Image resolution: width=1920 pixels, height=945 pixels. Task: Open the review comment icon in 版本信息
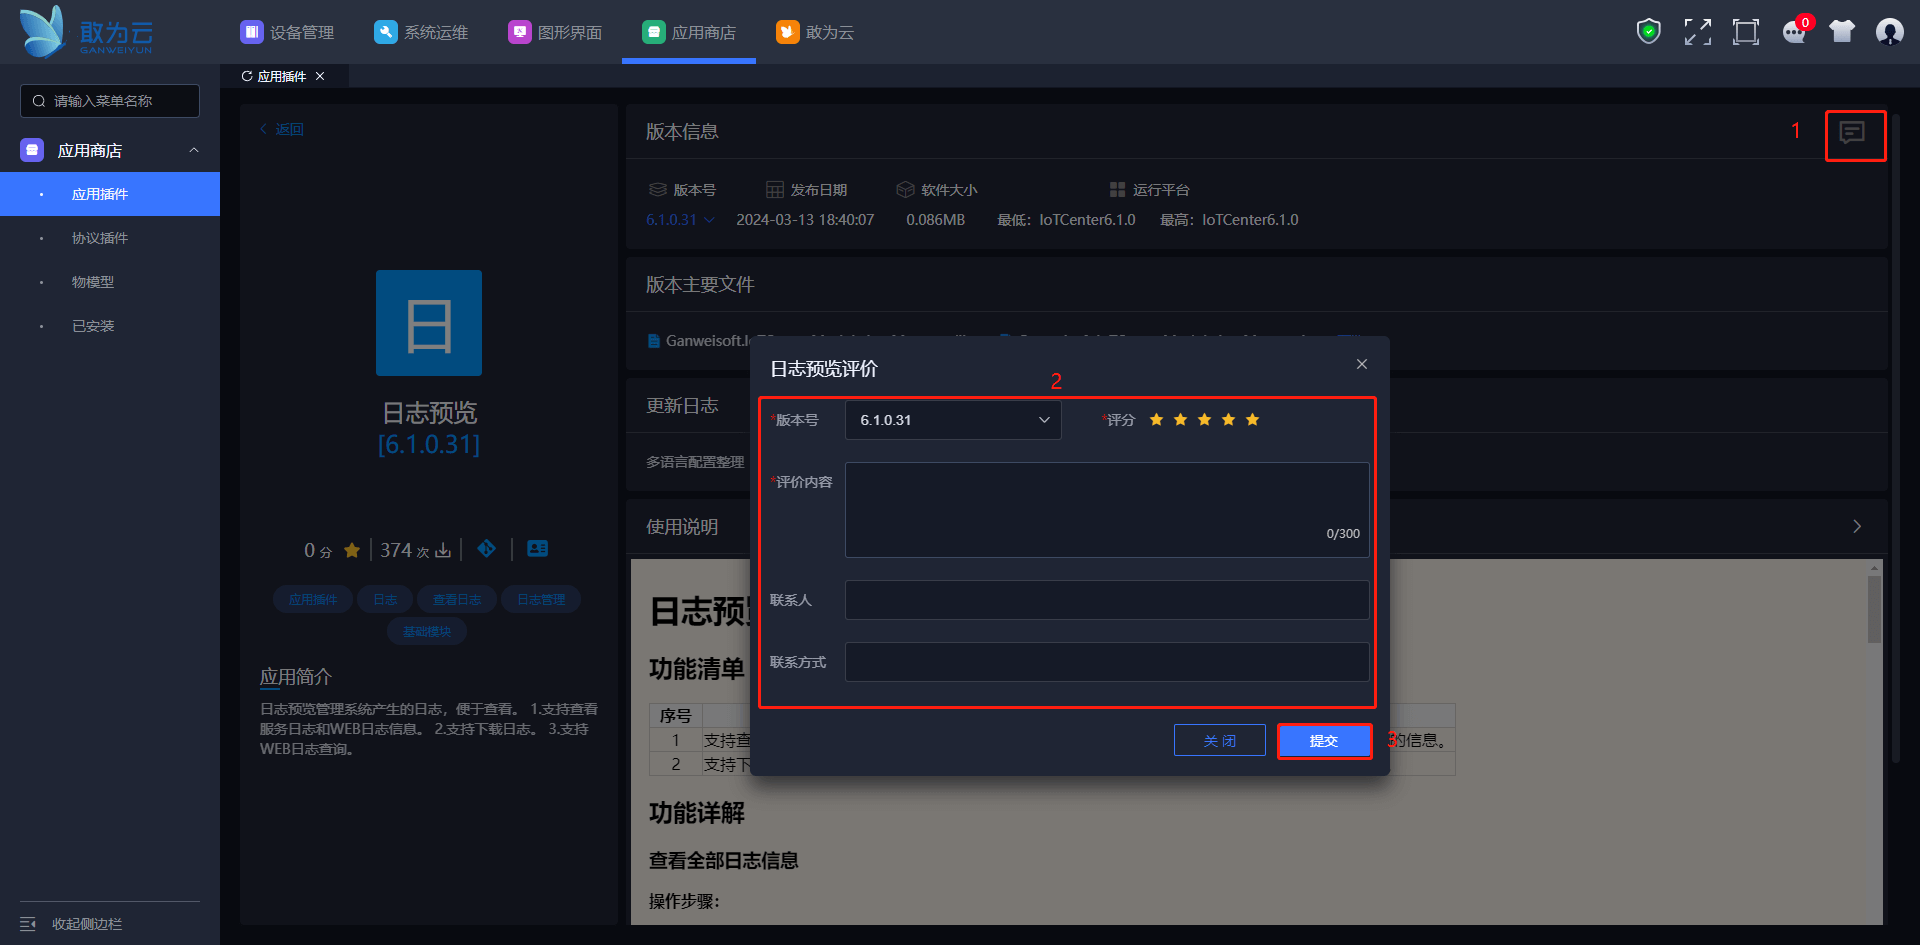[1852, 133]
